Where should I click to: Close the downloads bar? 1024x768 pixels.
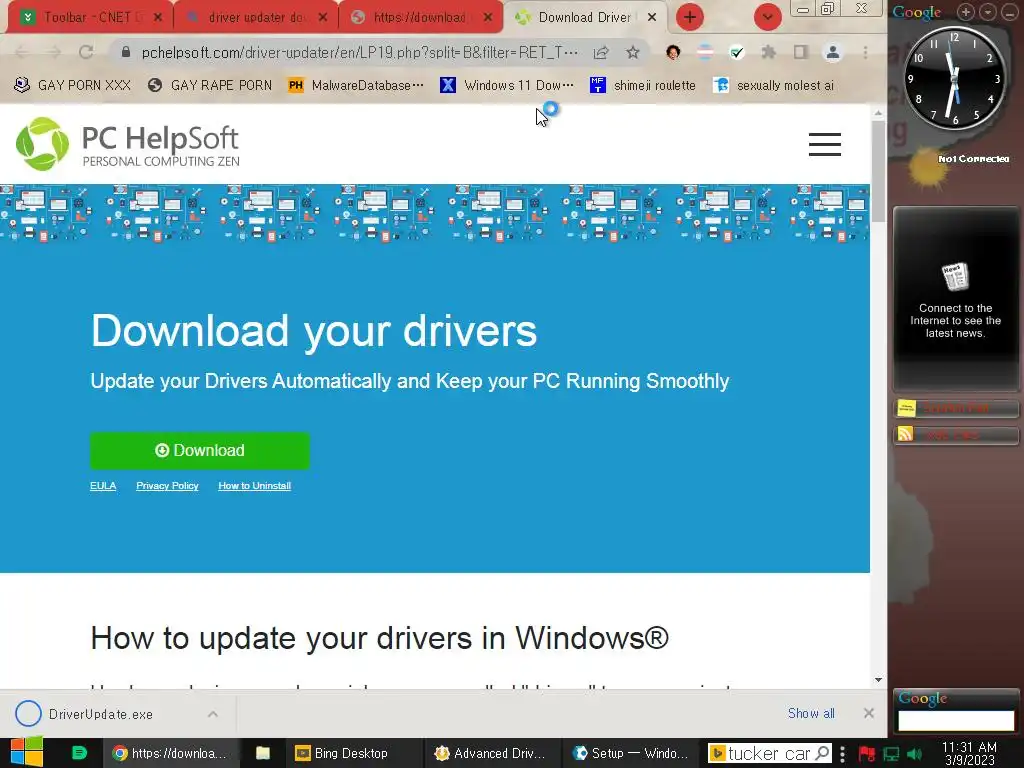(869, 713)
